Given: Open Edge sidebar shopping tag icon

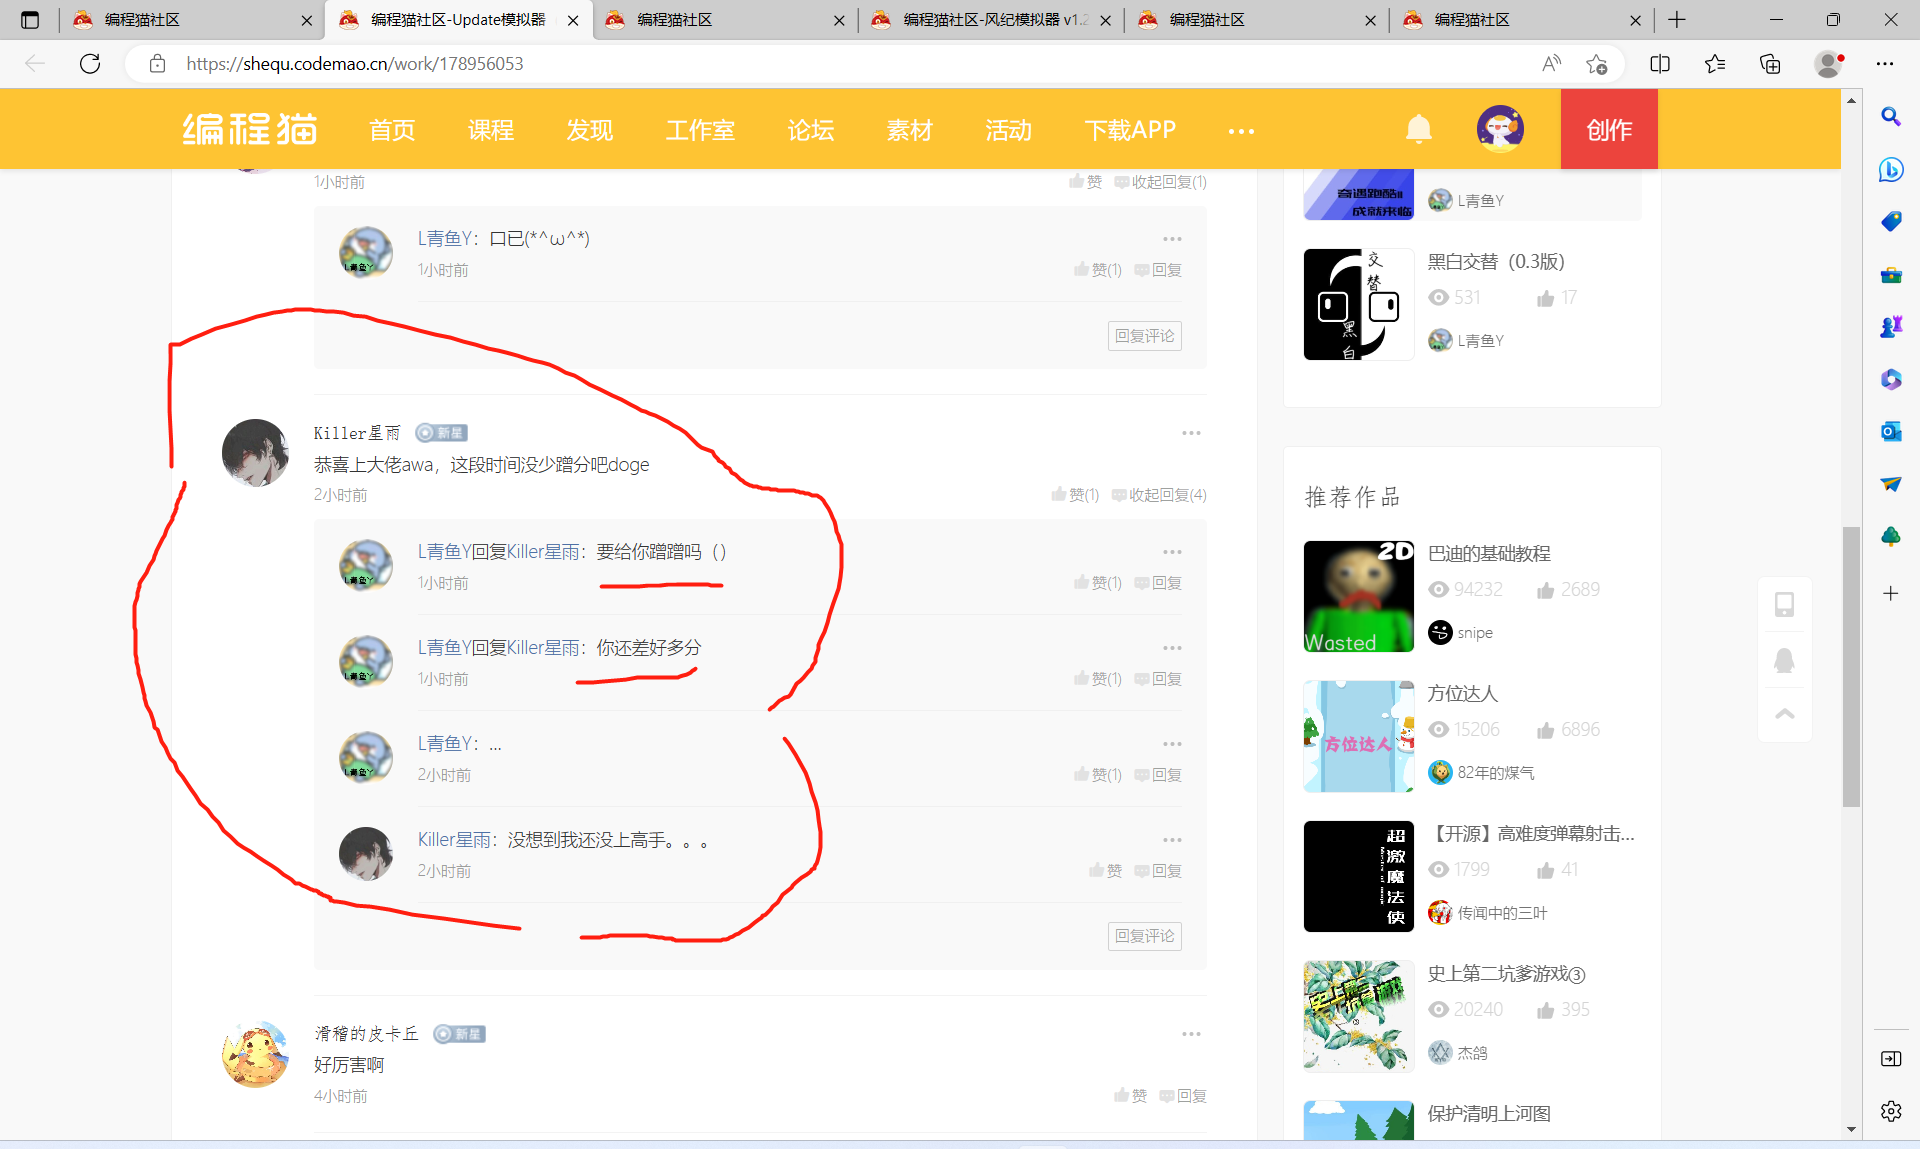Looking at the screenshot, I should click(x=1891, y=221).
